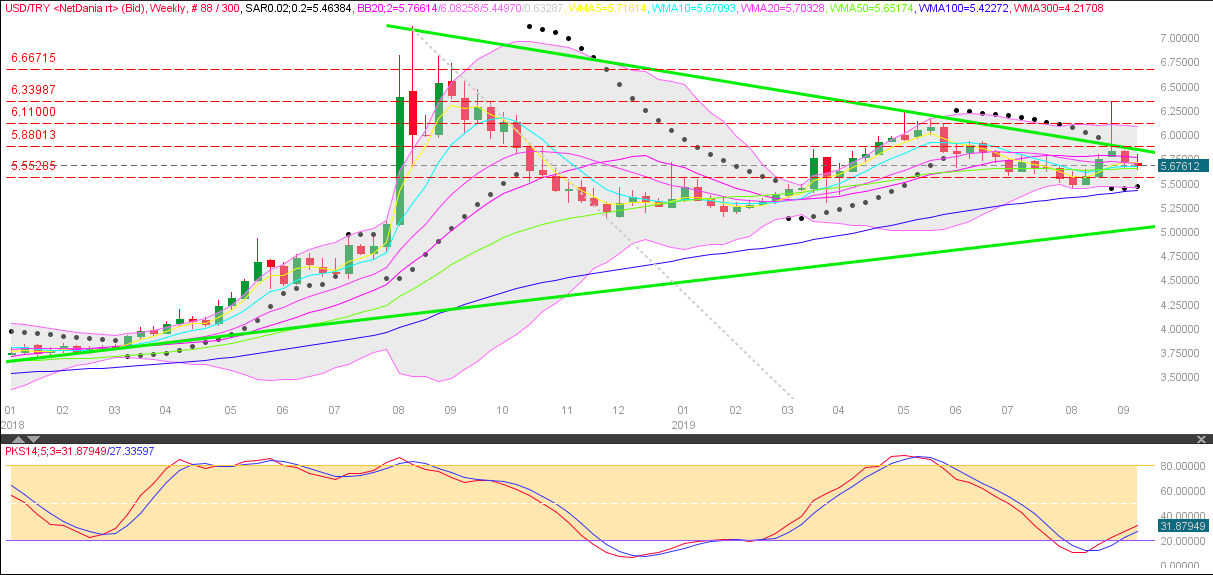Click the current price tag 5.67612

coord(1184,166)
